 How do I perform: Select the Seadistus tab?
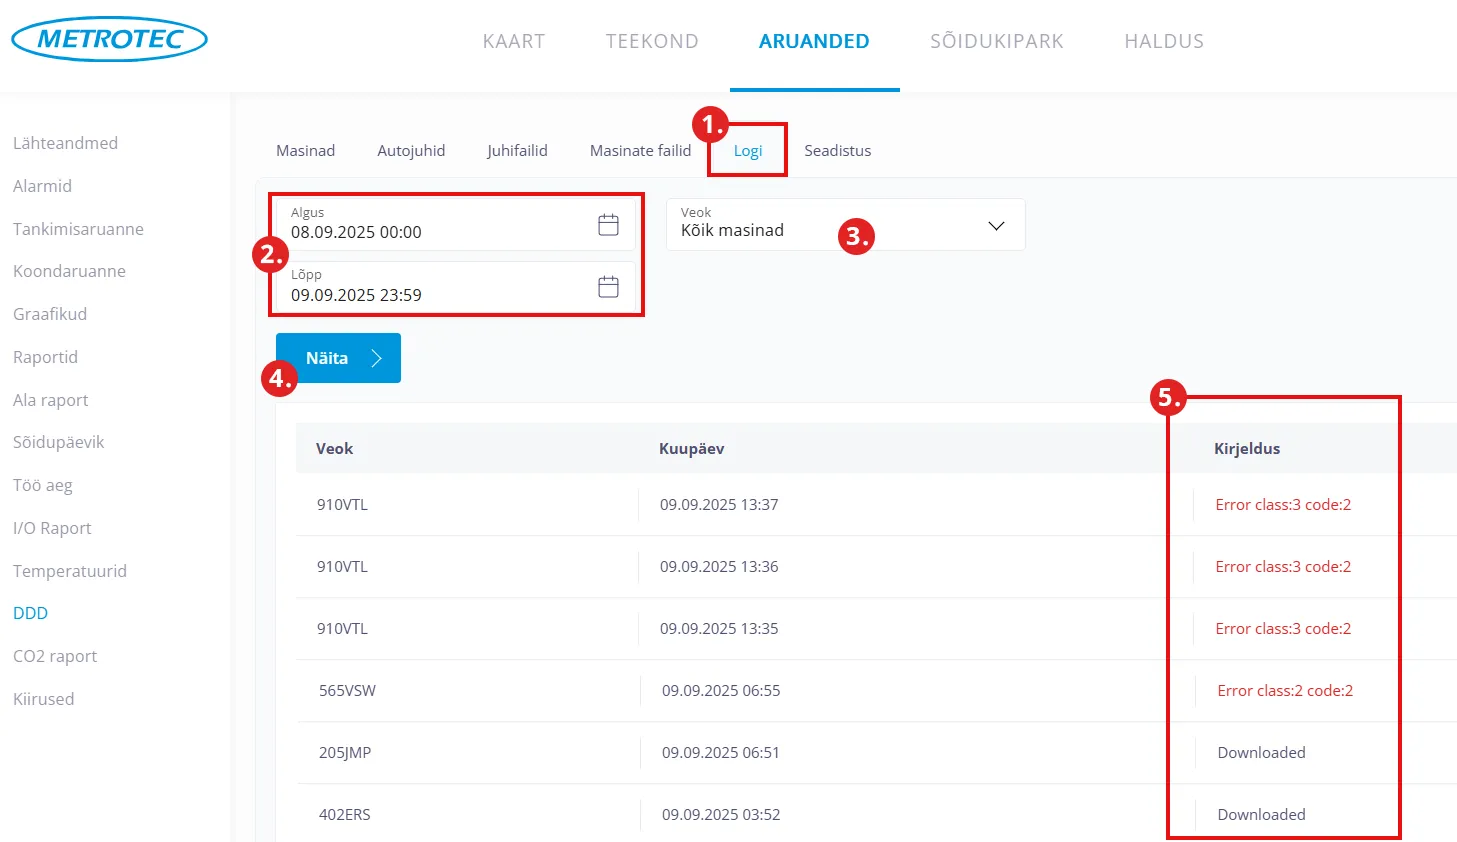coord(837,151)
